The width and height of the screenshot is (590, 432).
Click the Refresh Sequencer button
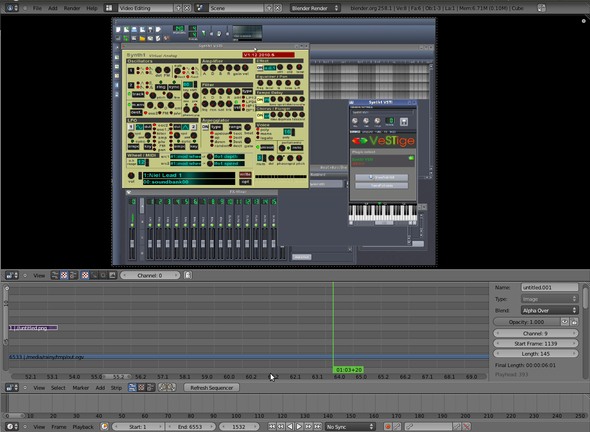click(x=211, y=388)
